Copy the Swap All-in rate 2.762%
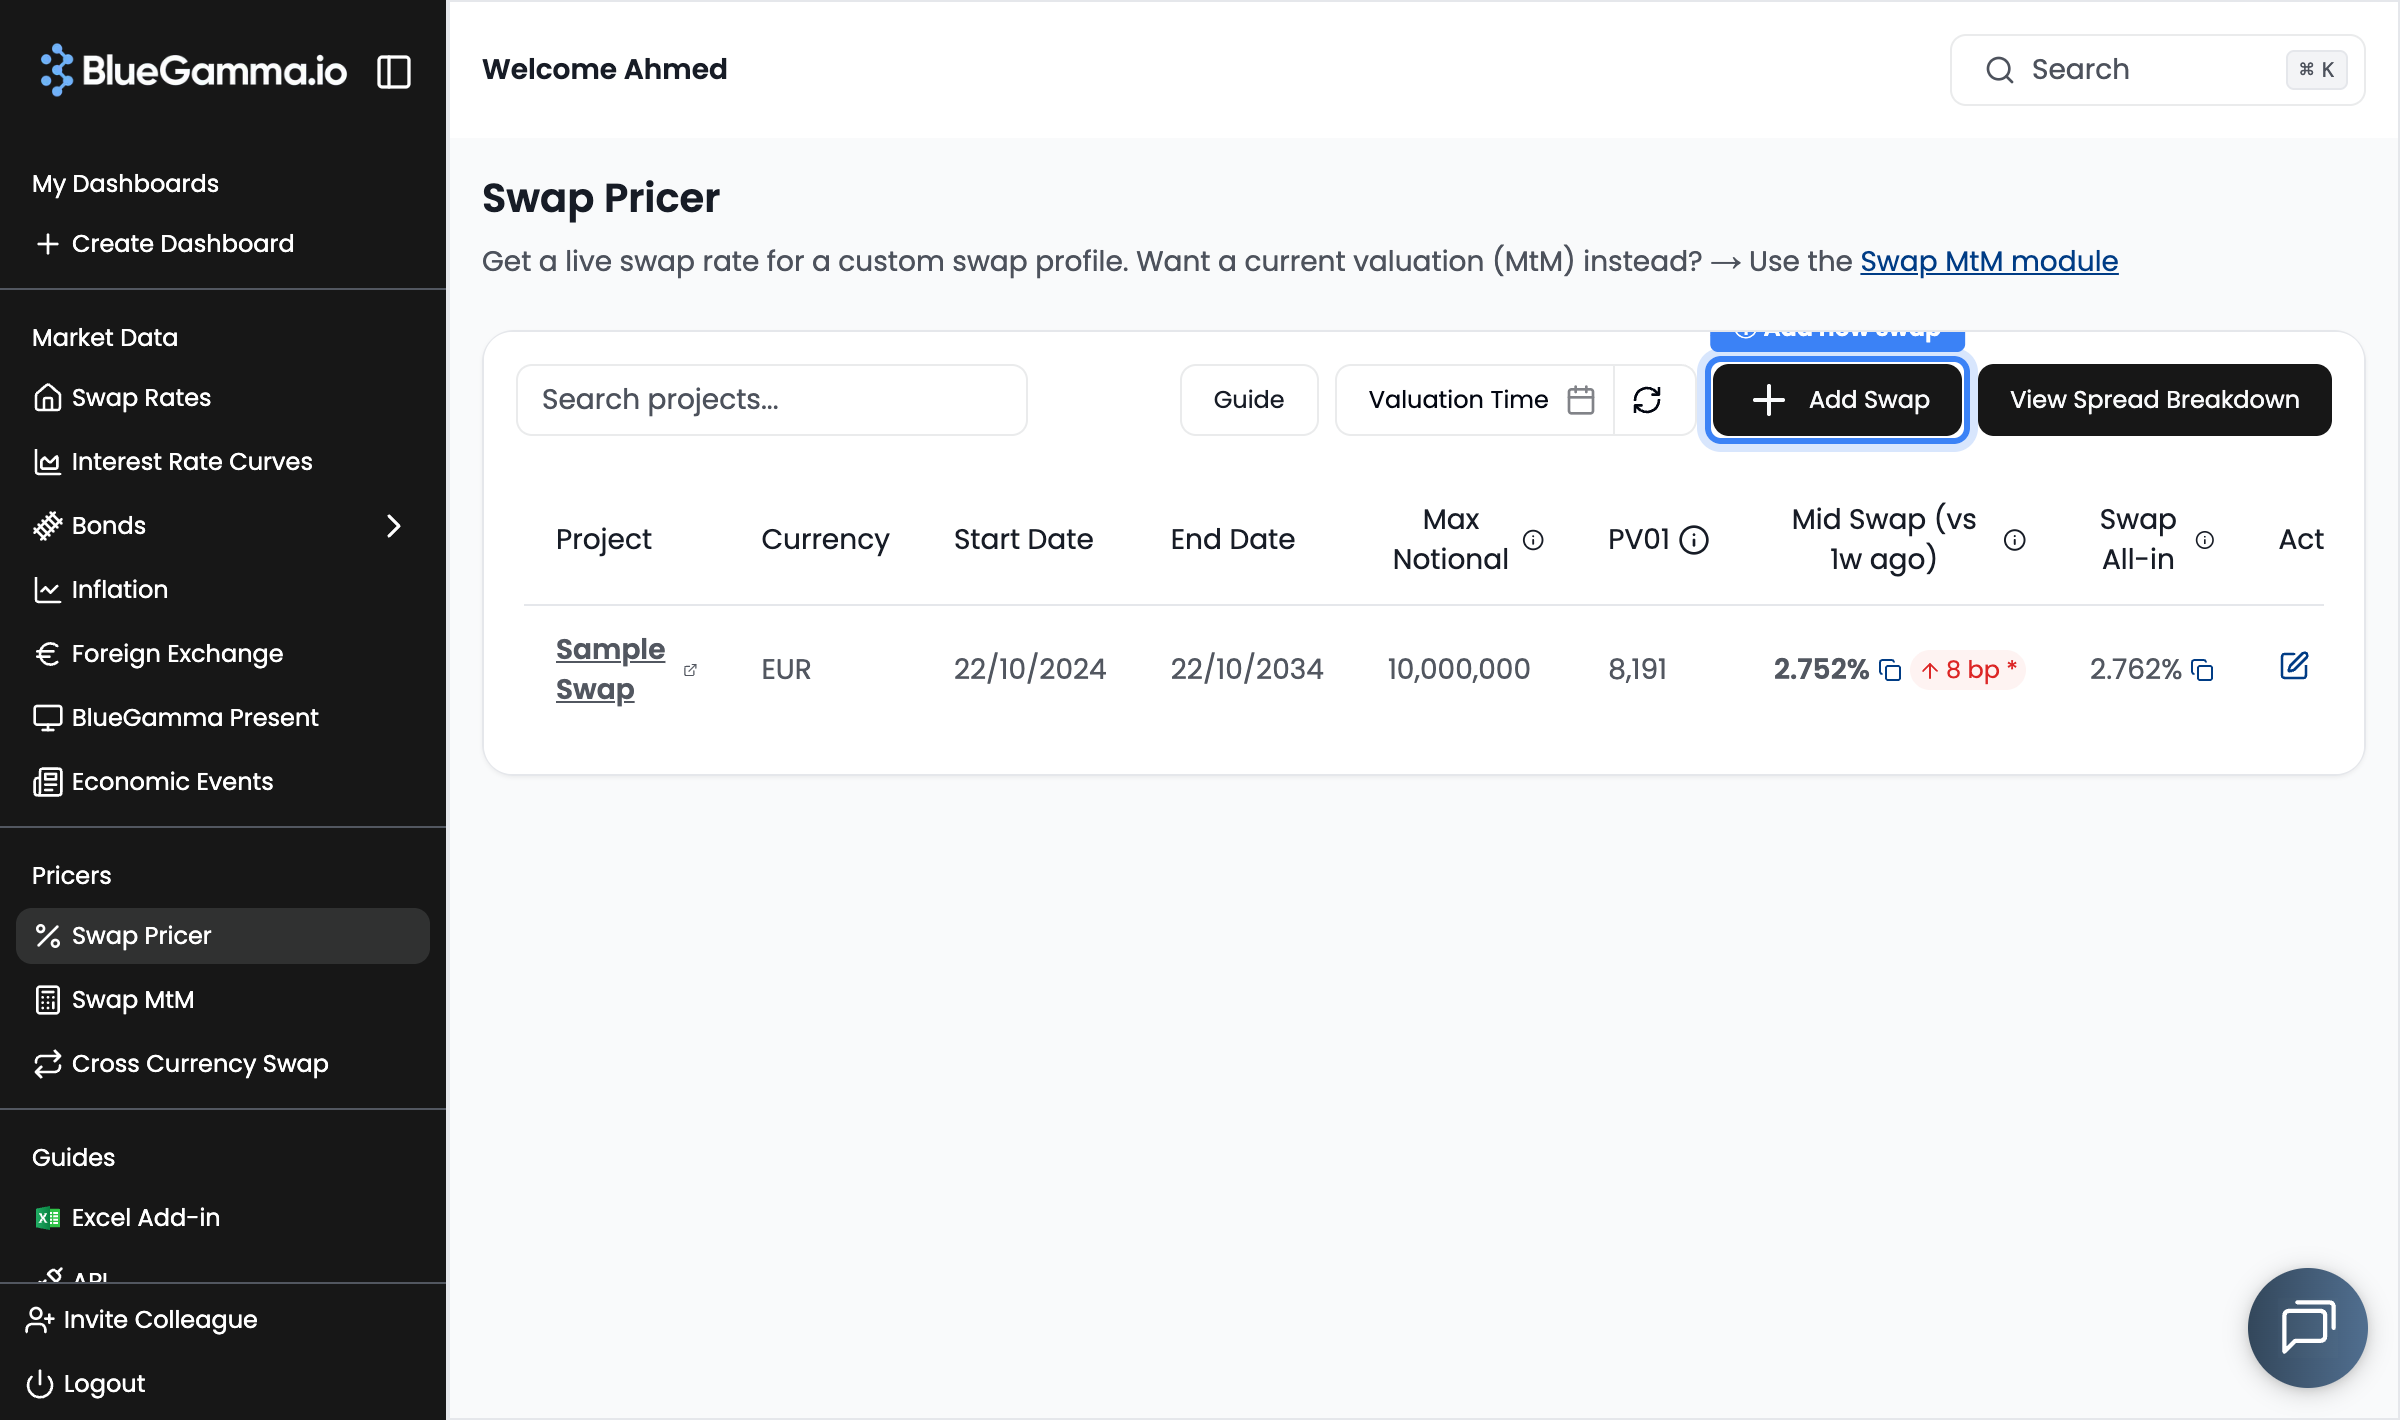 tap(2203, 670)
